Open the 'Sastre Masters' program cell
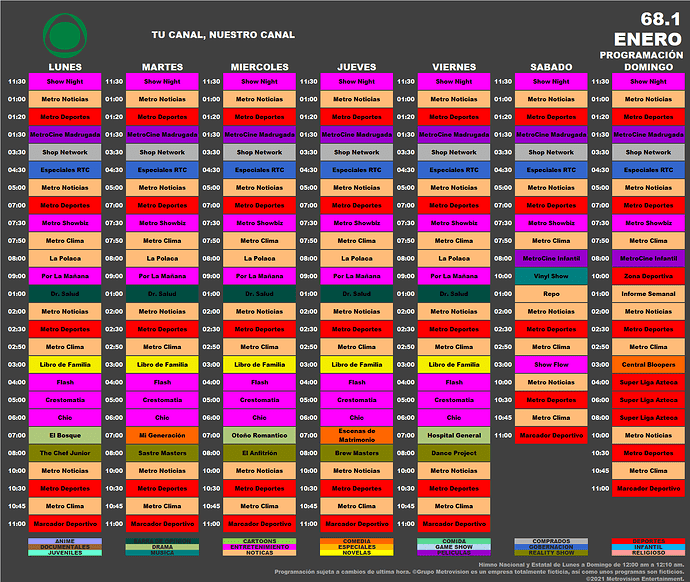The height and width of the screenshot is (582, 690). (x=162, y=453)
